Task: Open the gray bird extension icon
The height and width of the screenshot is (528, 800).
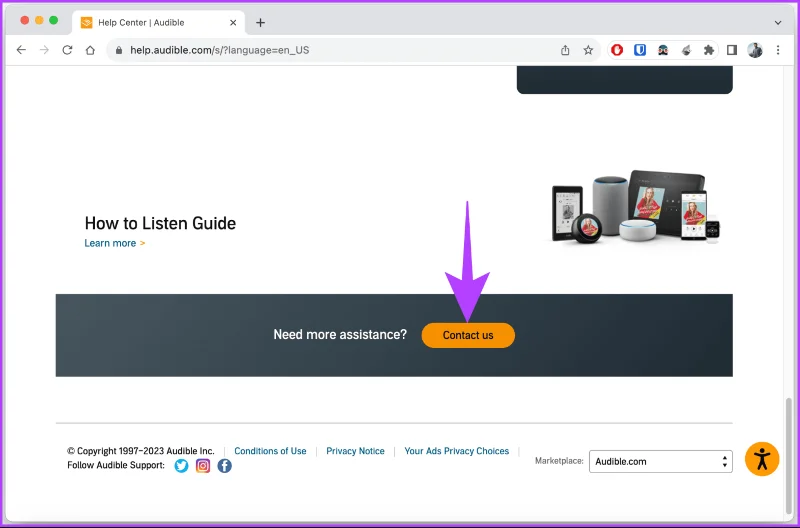Action: tap(686, 50)
